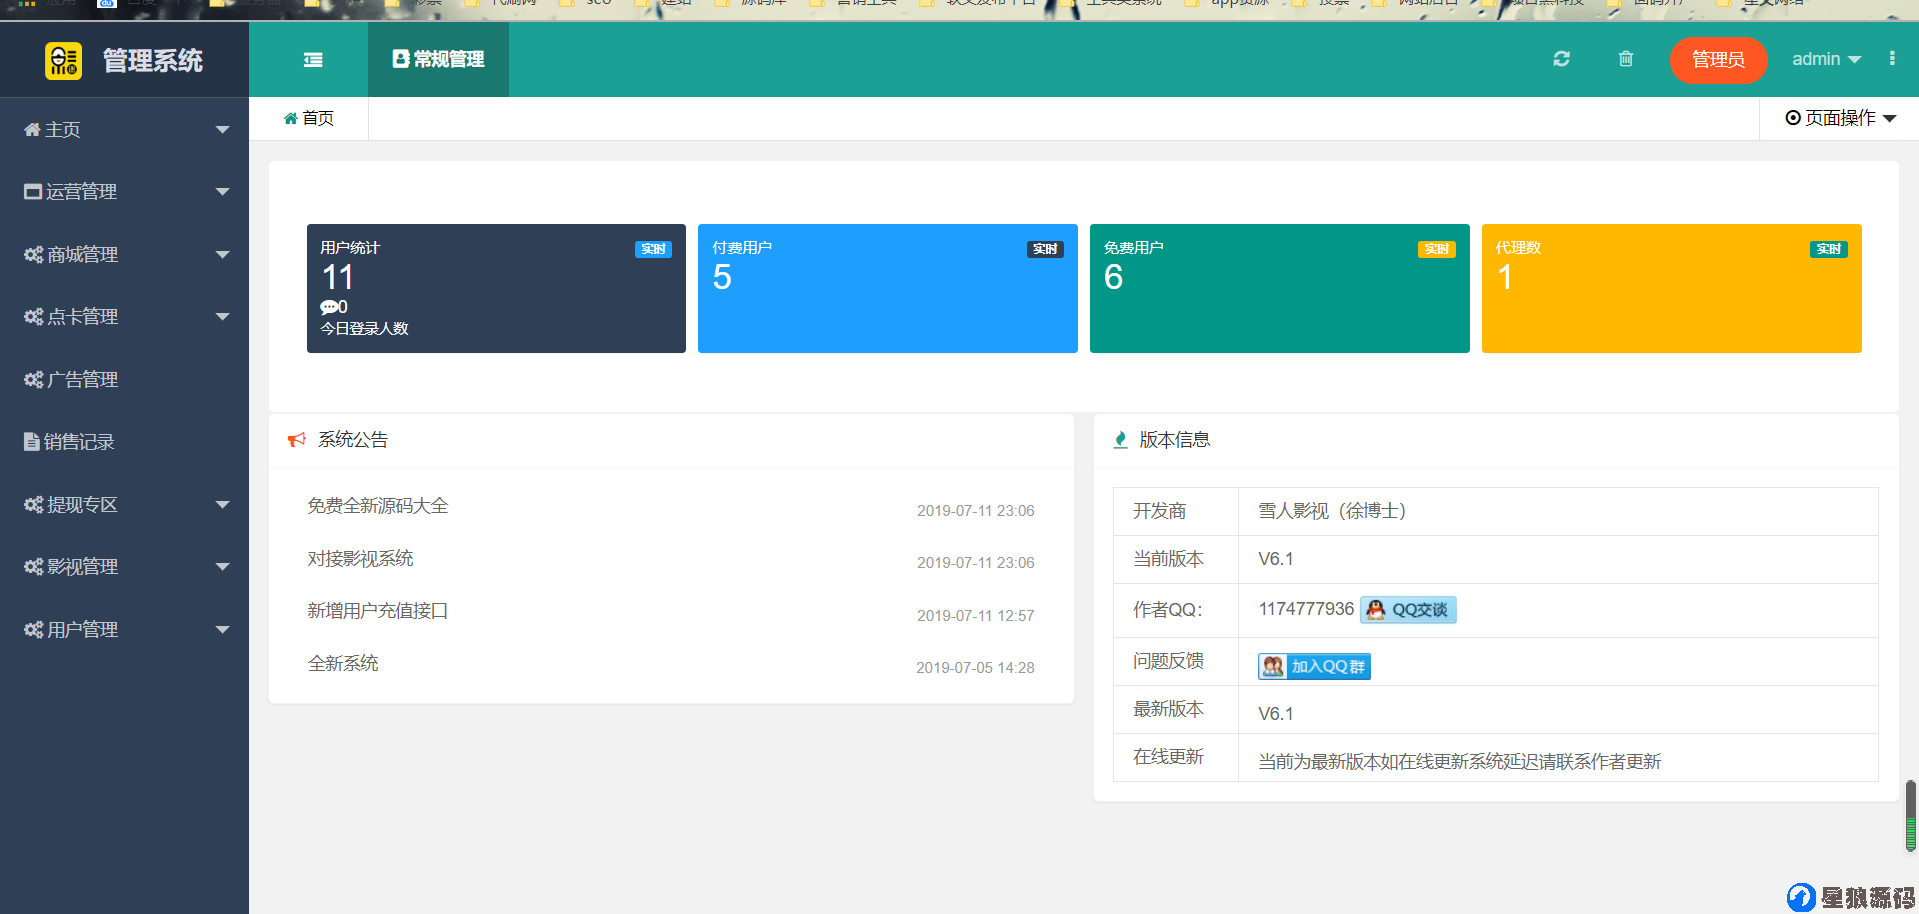Click the 今日登录人数 label
1919x914 pixels.
(364, 329)
